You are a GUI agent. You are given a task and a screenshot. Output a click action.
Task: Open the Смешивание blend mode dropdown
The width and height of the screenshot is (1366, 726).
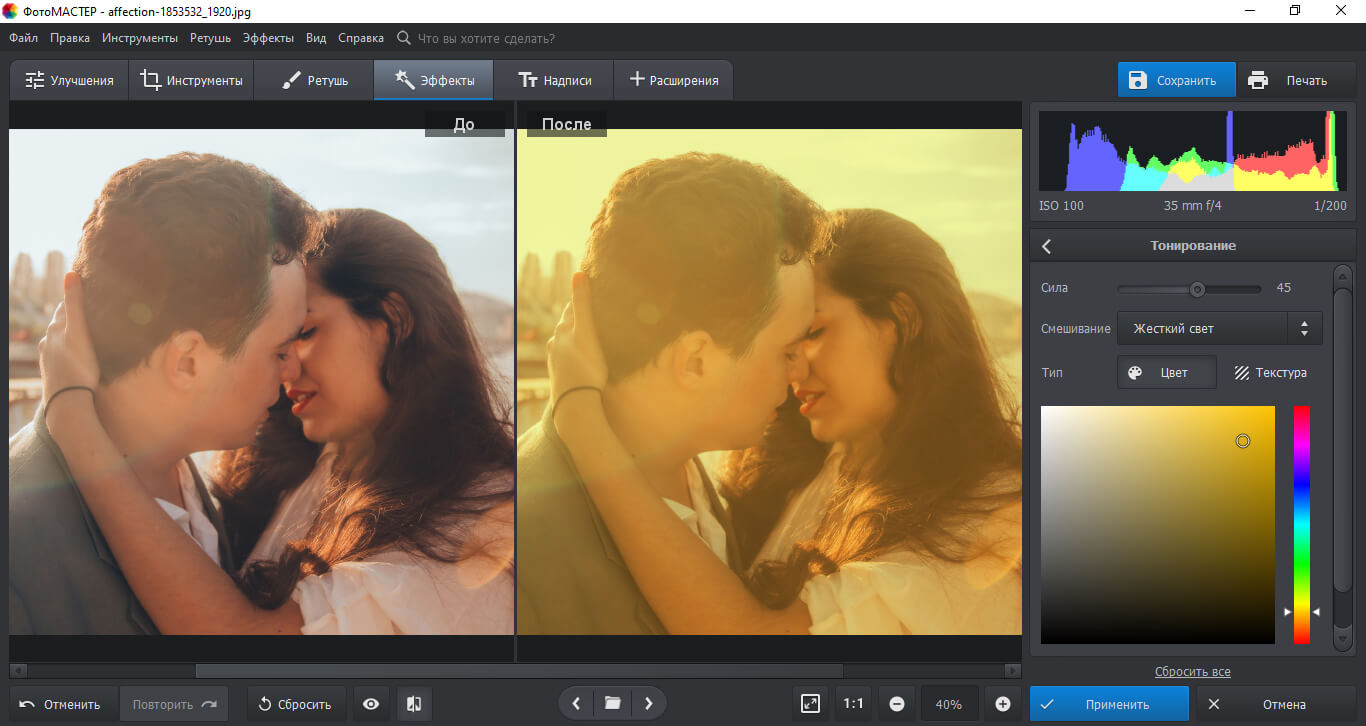point(1219,328)
